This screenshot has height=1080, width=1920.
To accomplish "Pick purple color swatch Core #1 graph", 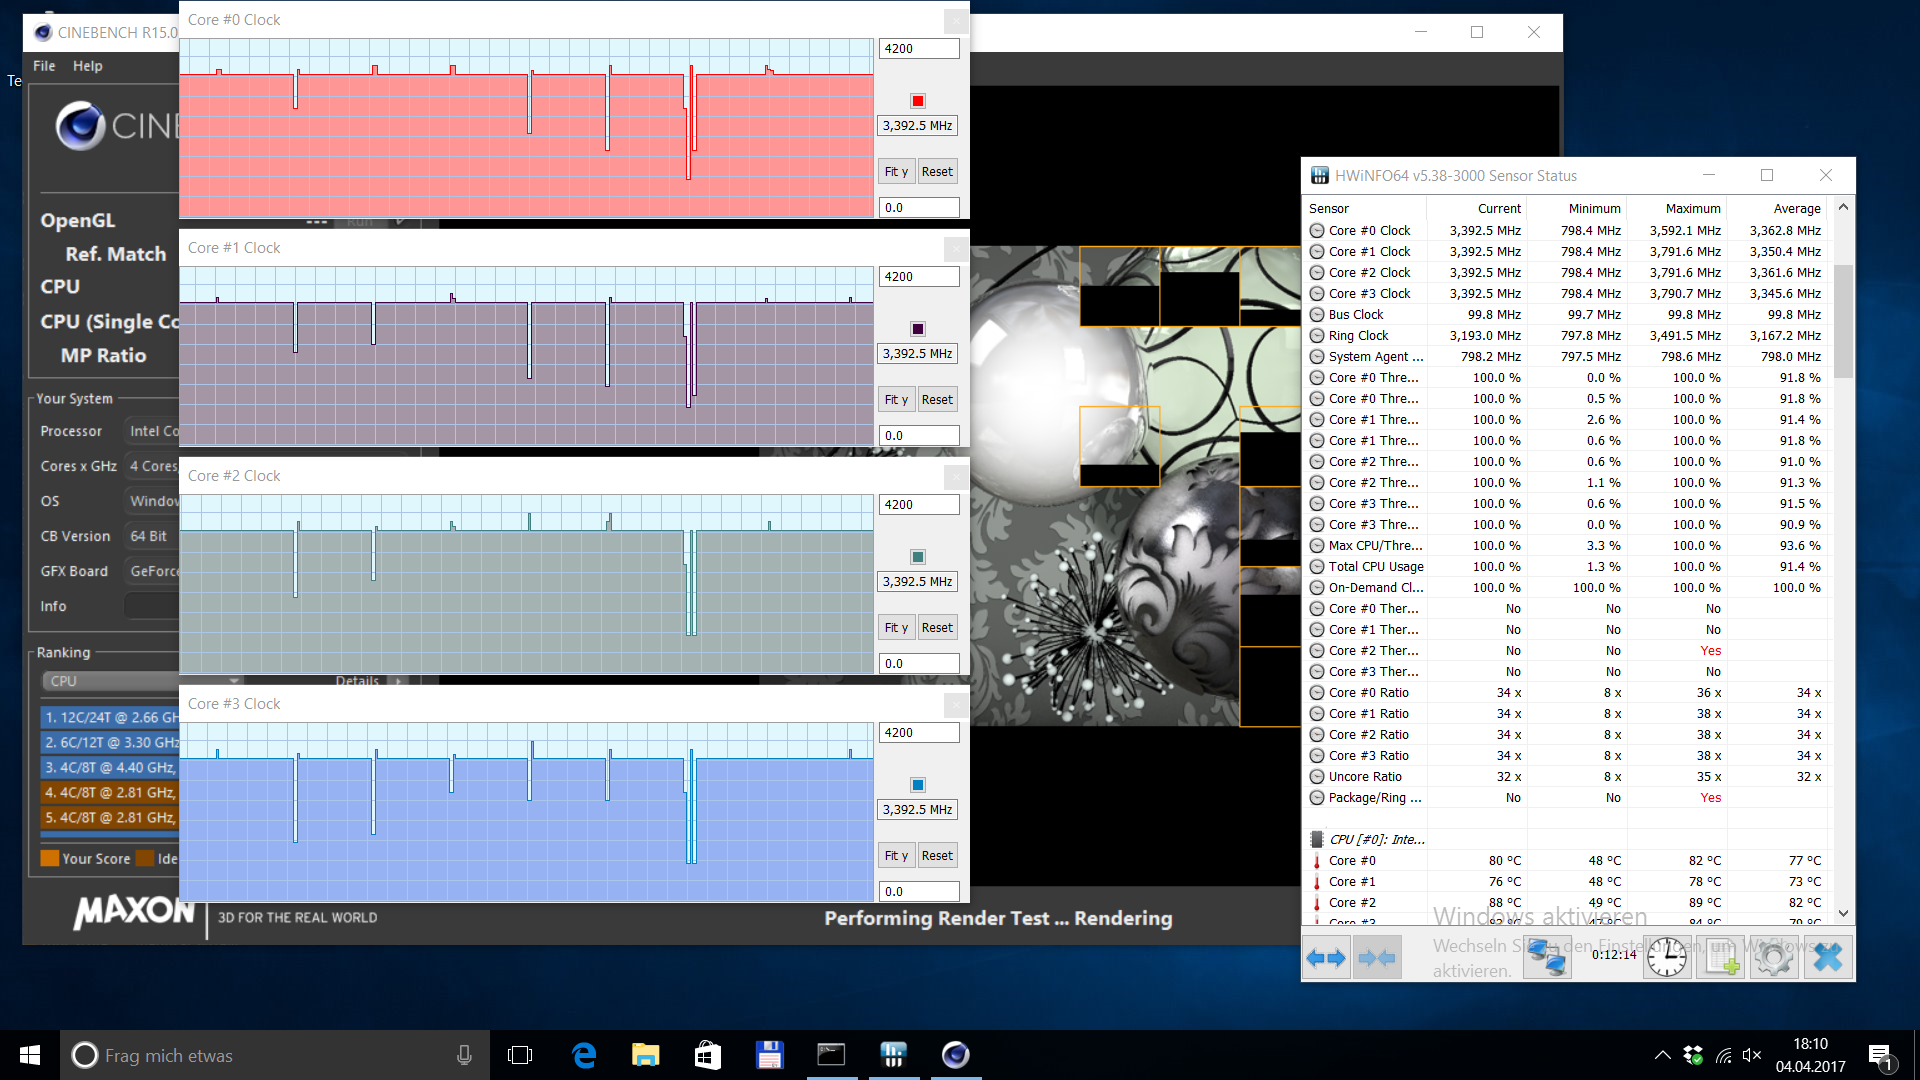I will [918, 329].
